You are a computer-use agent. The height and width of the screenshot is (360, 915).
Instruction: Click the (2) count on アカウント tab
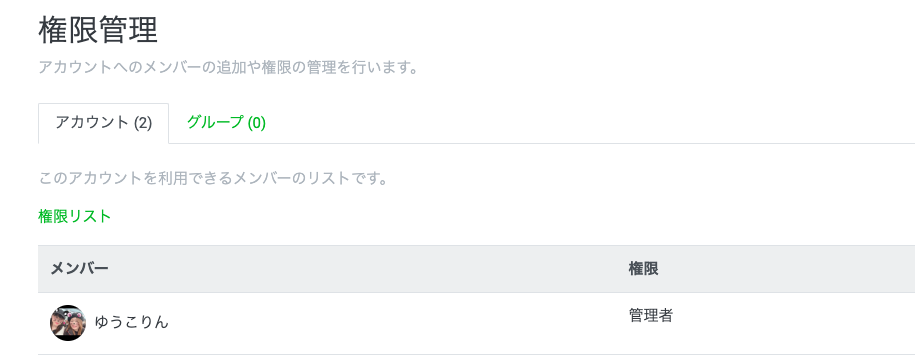143,123
